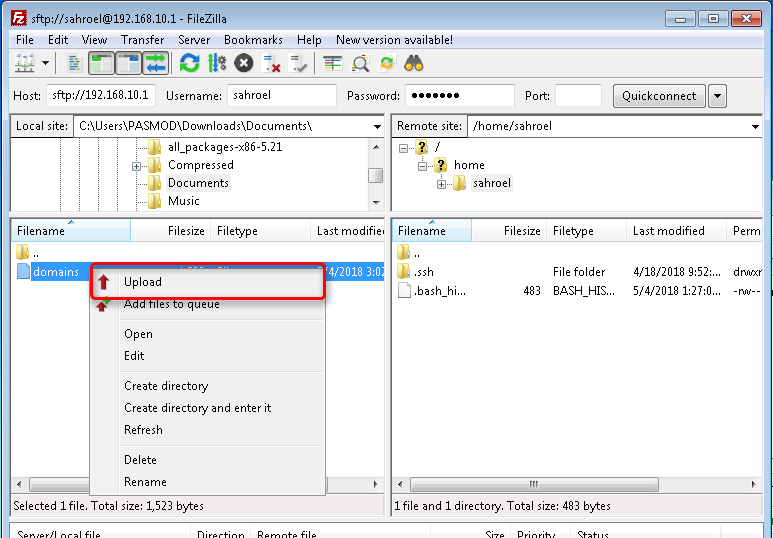Choose Add files to queue
This screenshot has width=773, height=538.
pos(208,304)
